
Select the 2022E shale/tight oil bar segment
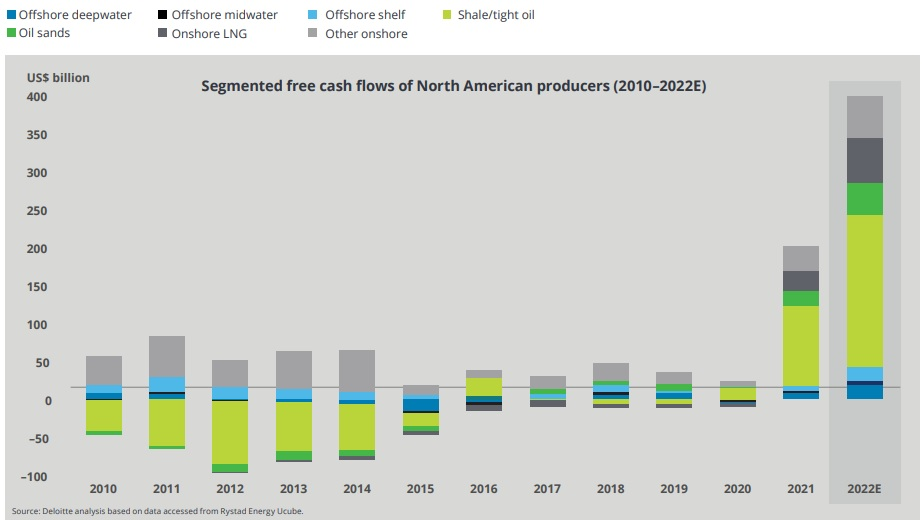864,290
